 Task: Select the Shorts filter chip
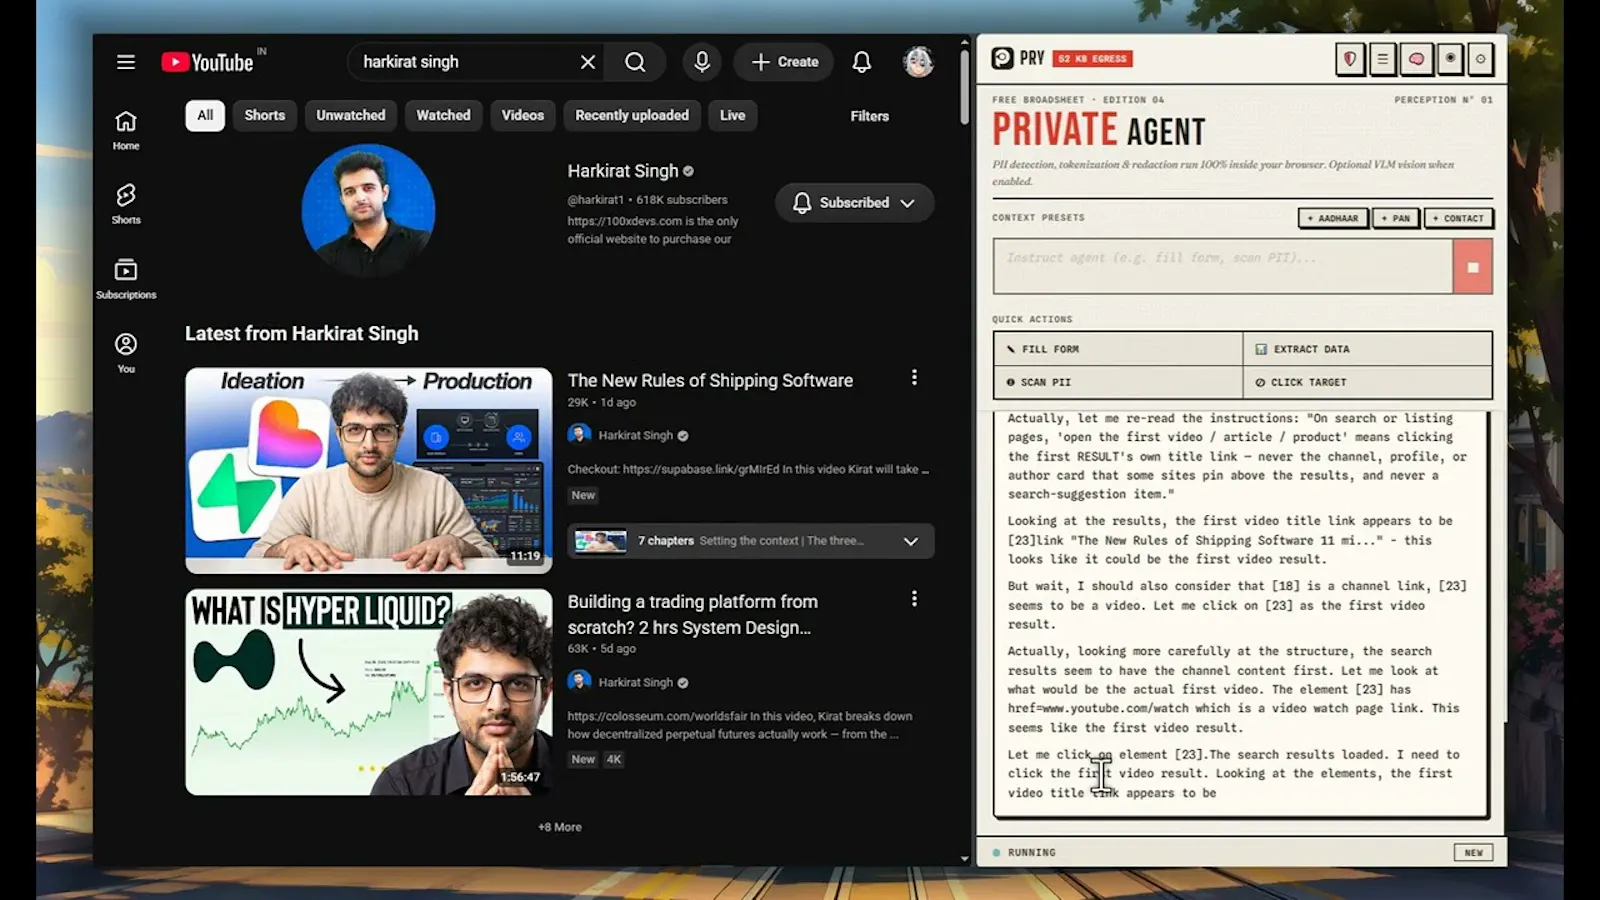coord(265,115)
